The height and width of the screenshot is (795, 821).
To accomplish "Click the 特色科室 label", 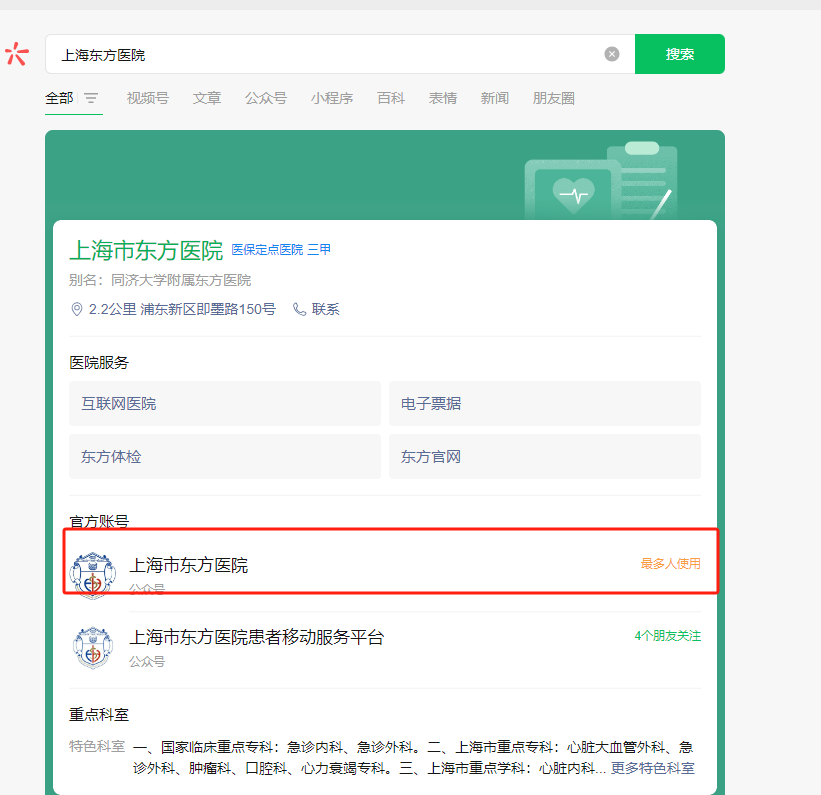I will pyautogui.click(x=97, y=746).
